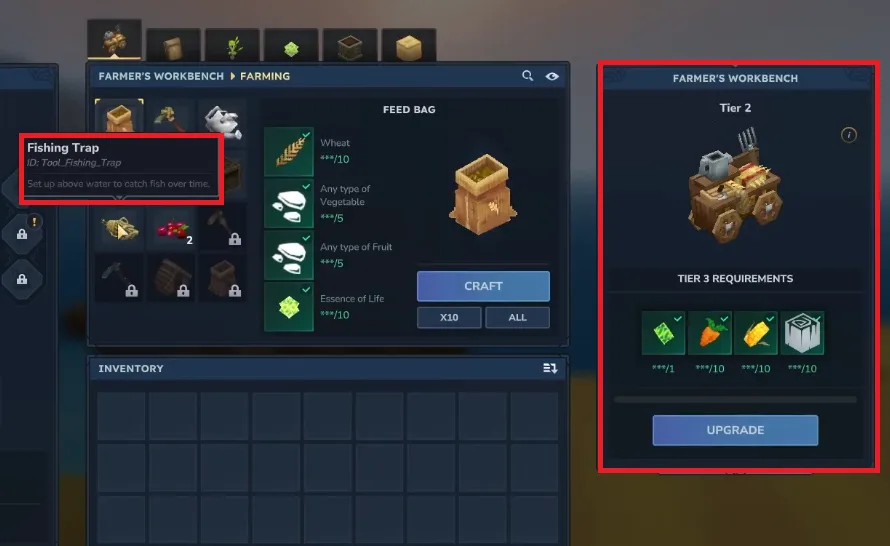This screenshot has width=890, height=546.
Task: Craft ten with the X10 button
Action: [449, 317]
